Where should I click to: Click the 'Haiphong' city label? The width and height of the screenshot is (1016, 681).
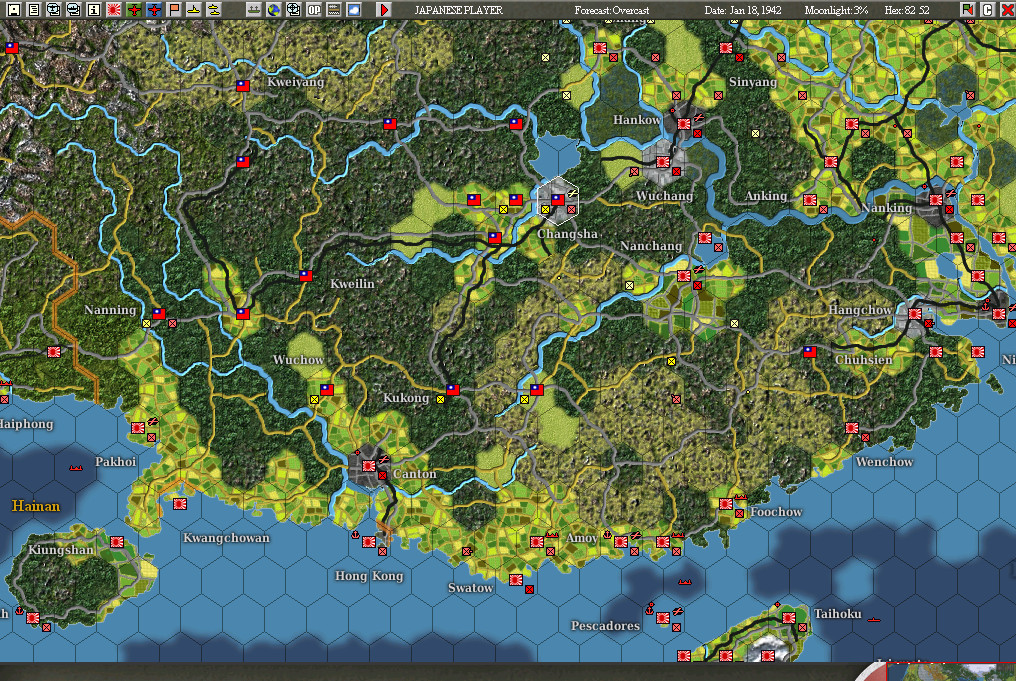pos(27,424)
